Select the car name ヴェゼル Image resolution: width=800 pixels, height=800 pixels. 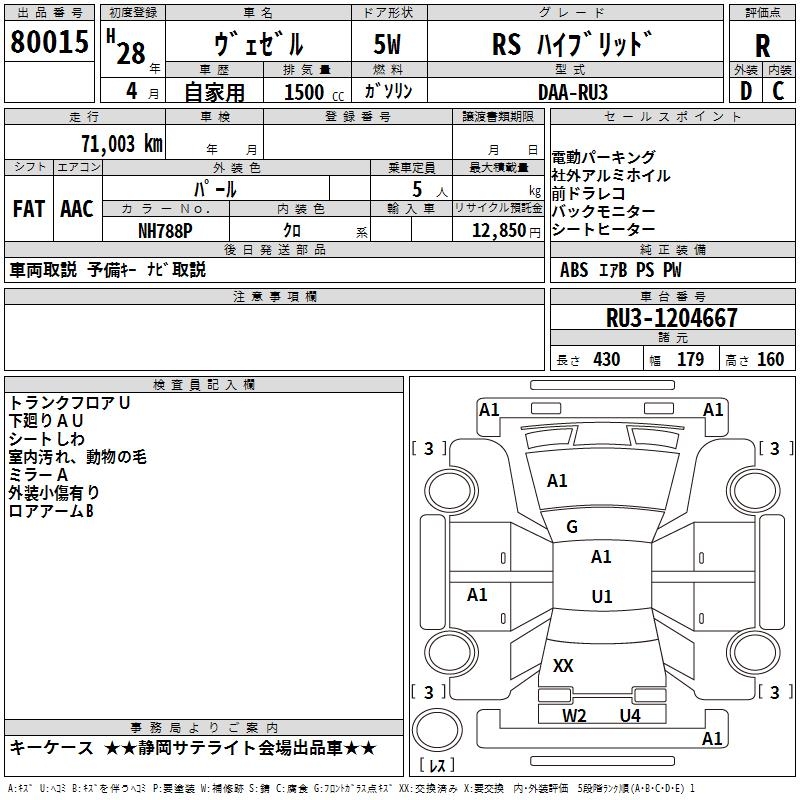[x=258, y=44]
